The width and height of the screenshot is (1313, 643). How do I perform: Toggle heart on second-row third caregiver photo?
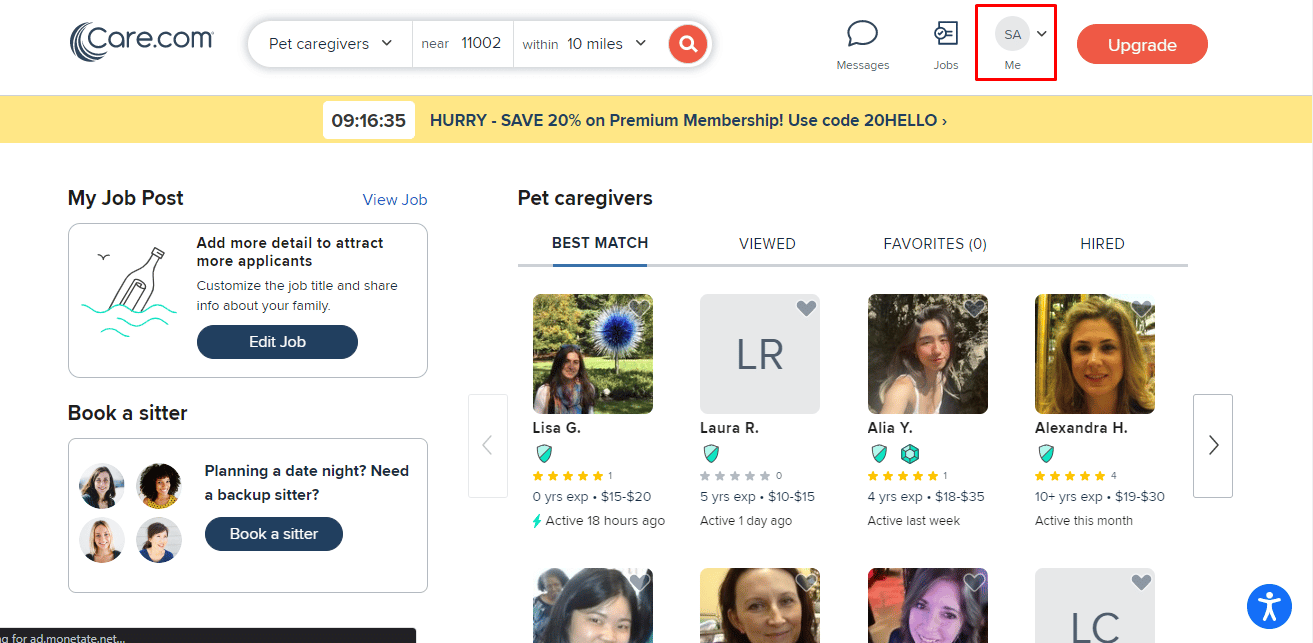(x=974, y=582)
